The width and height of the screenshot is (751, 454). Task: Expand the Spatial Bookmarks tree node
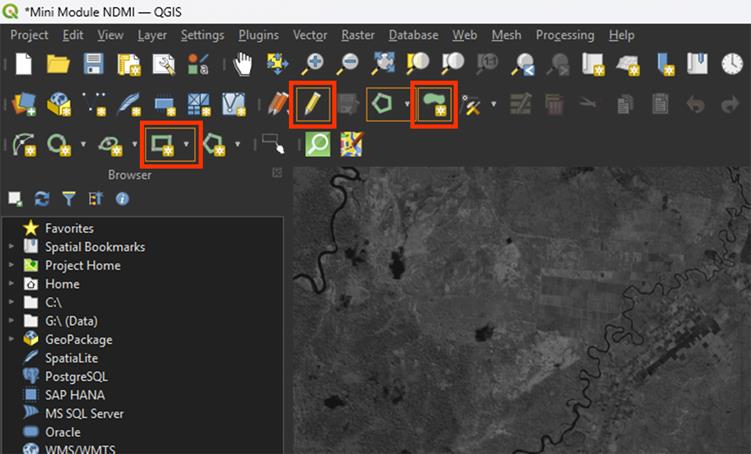pos(11,247)
